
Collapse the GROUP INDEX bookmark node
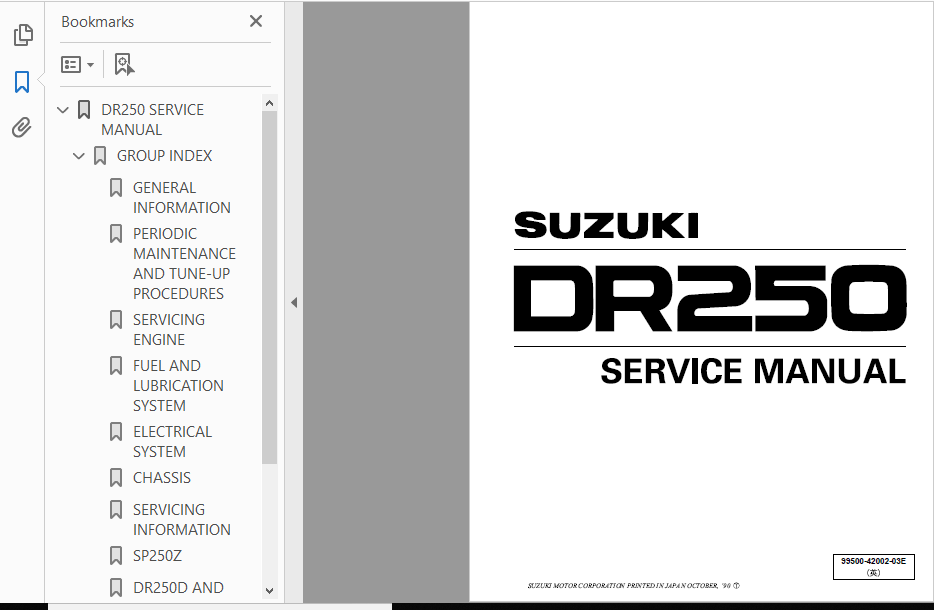tap(79, 156)
